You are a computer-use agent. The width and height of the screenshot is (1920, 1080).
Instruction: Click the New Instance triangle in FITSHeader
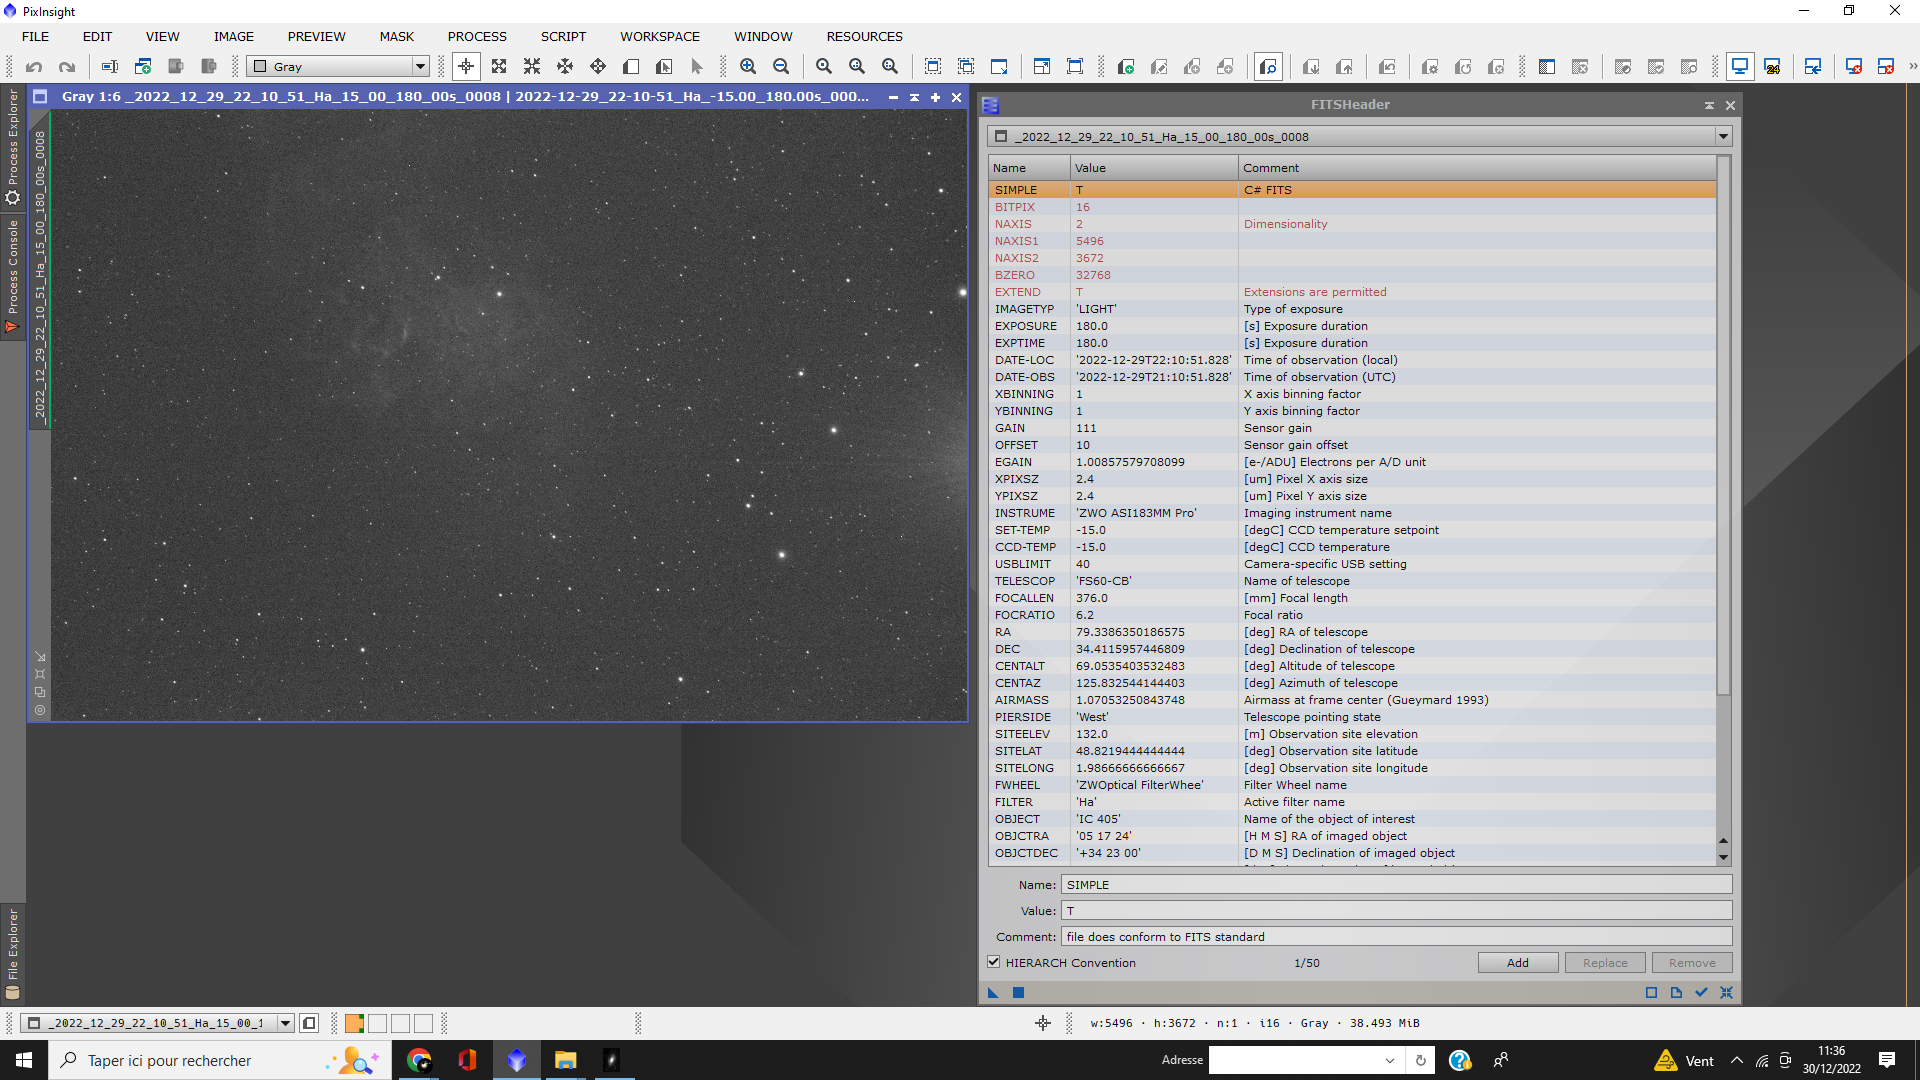click(993, 993)
